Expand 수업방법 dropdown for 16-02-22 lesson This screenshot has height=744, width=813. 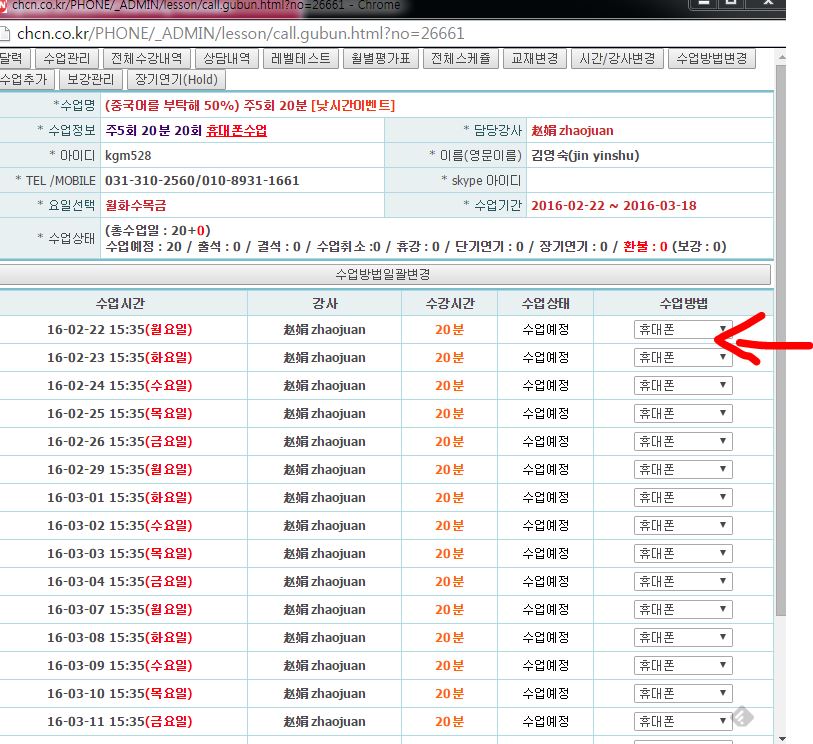[x=683, y=329]
